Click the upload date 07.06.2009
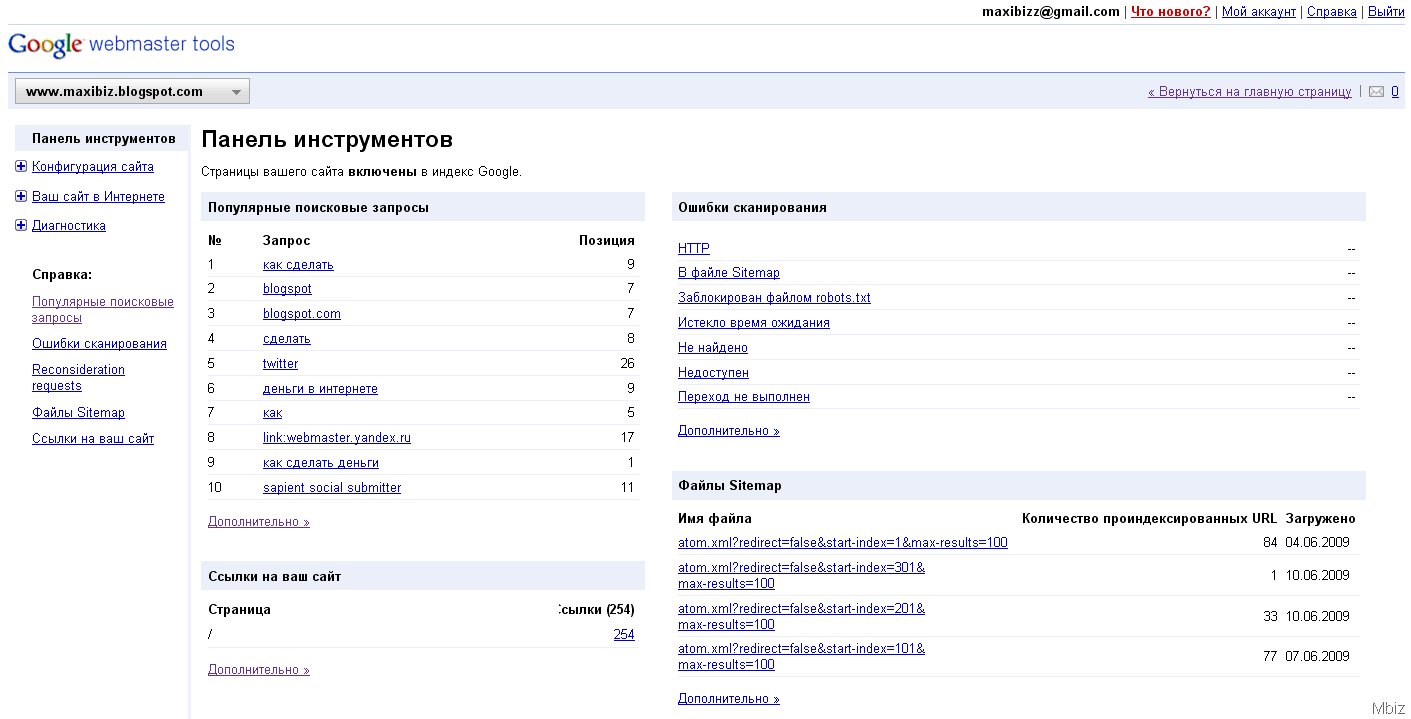This screenshot has width=1411, height=719. [1318, 657]
